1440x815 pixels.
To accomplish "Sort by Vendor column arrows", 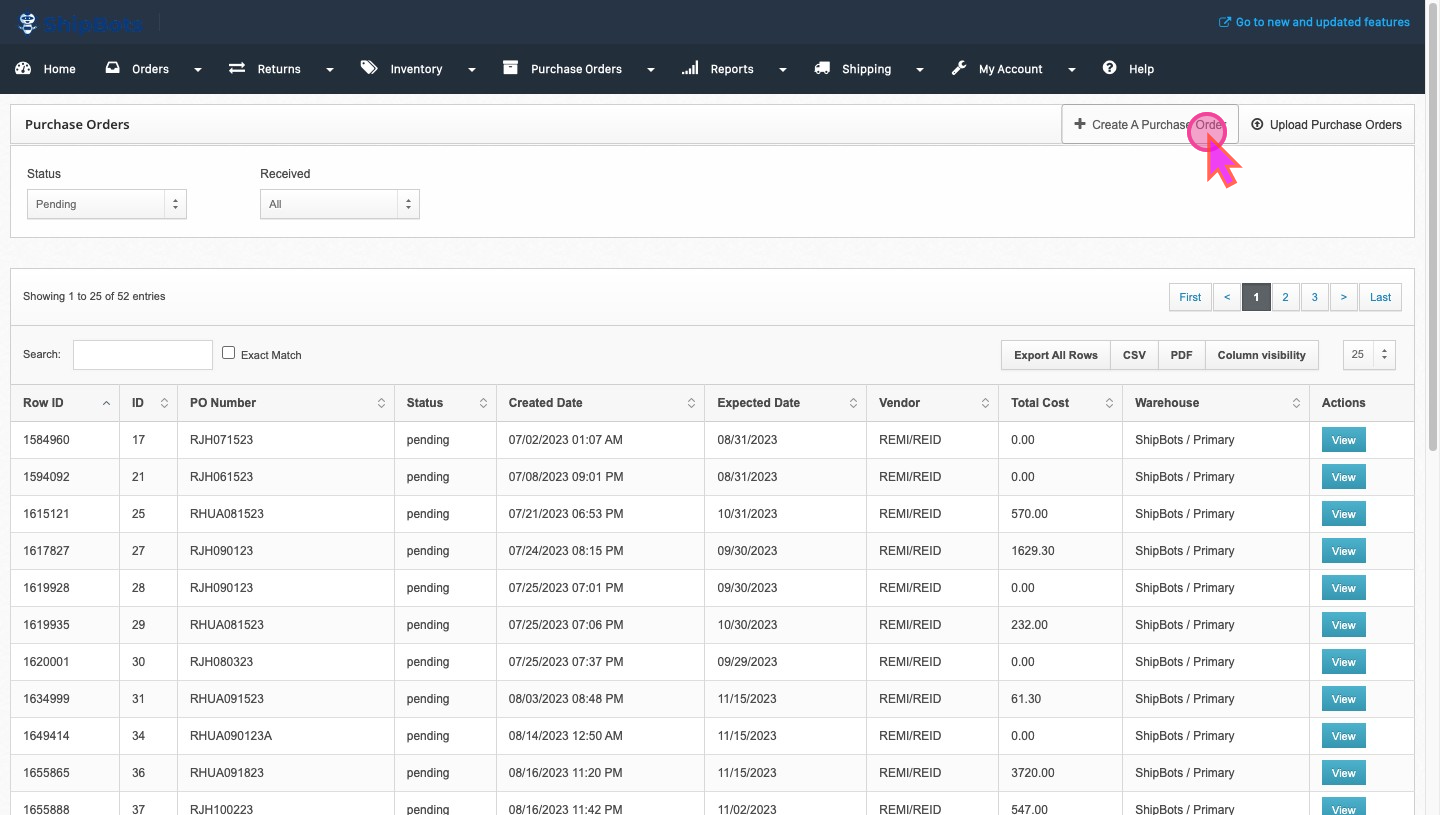I will pos(985,403).
